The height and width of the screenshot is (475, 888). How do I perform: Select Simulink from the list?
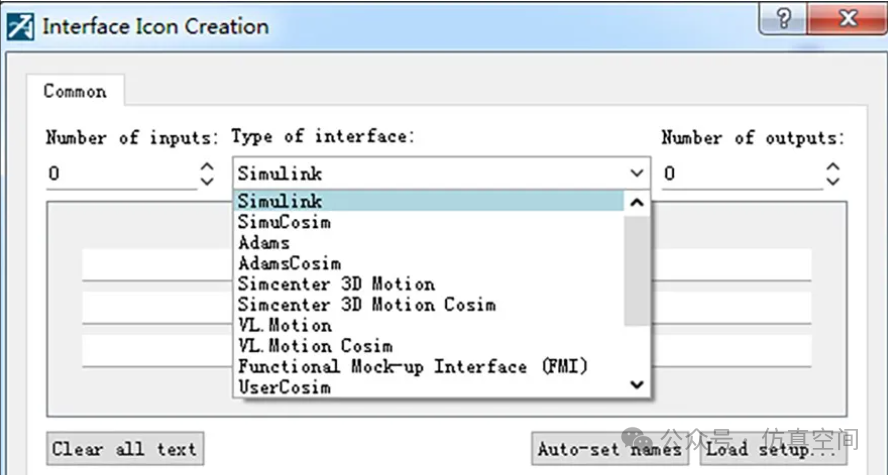coord(280,201)
